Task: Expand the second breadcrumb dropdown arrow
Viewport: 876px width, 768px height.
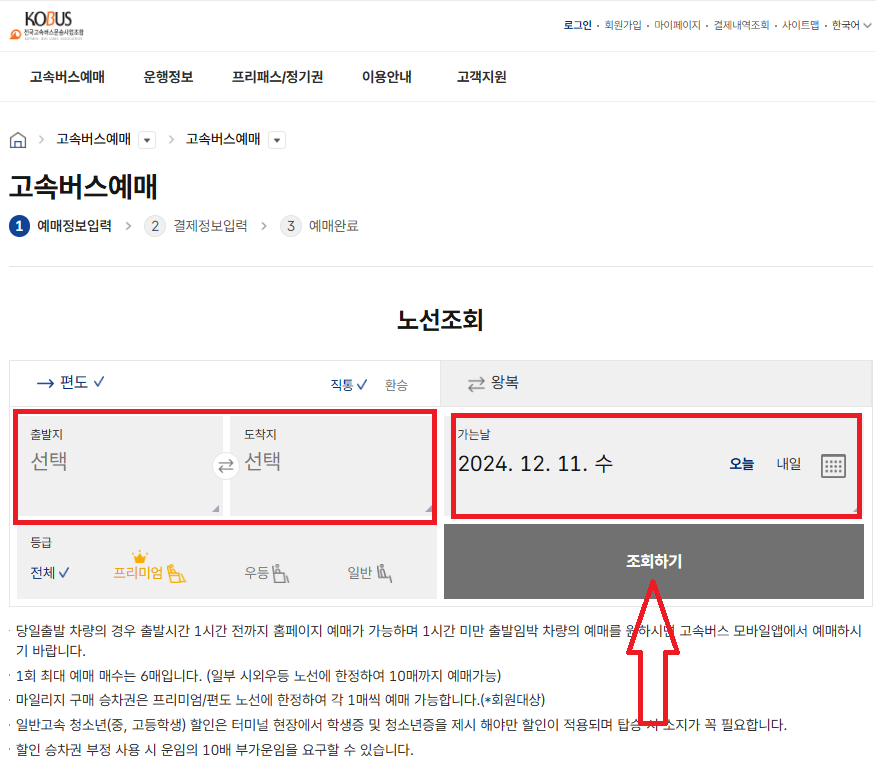Action: 279,140
